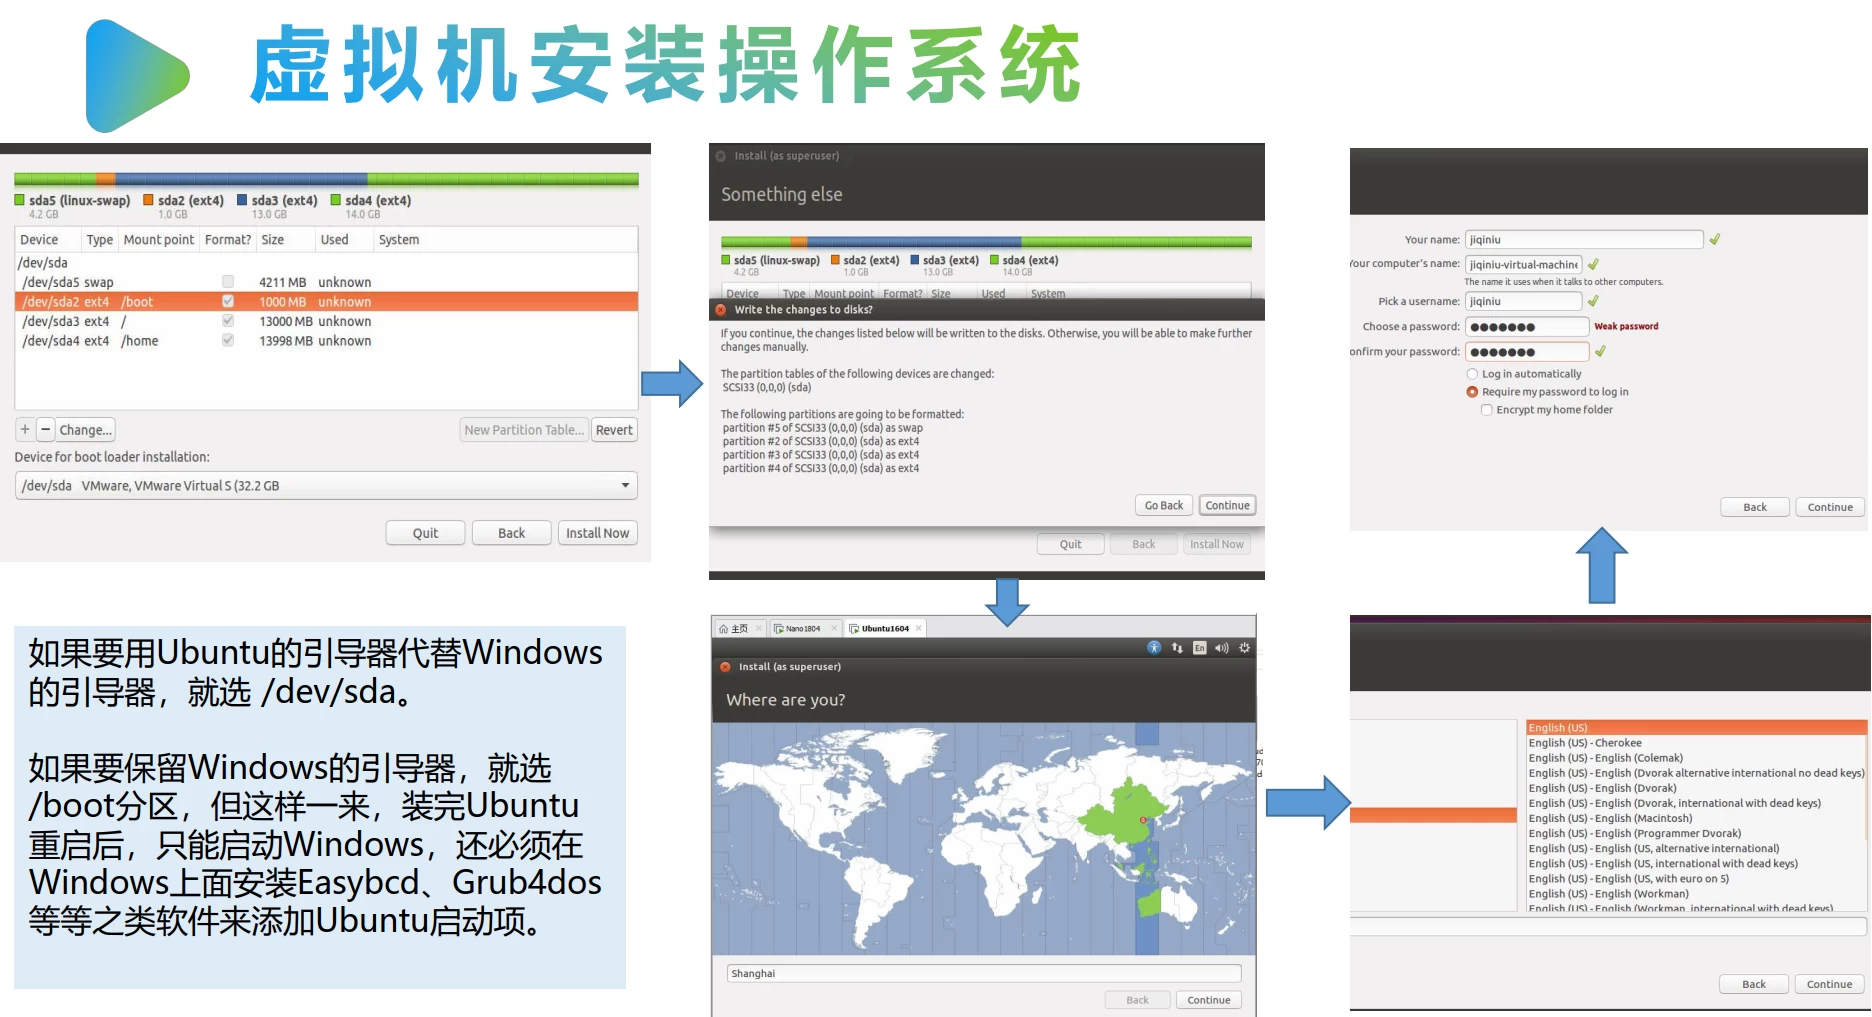
Task: Switch to the Nano1804 VM tab
Action: [x=802, y=629]
